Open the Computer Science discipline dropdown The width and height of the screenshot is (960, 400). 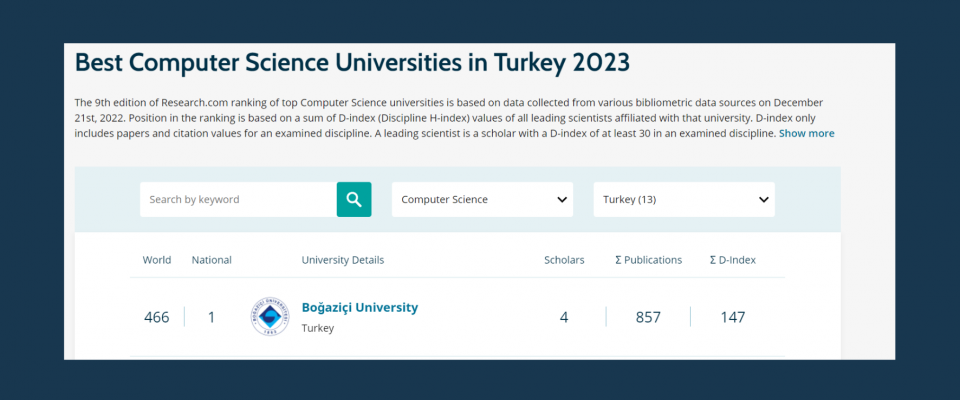click(482, 199)
